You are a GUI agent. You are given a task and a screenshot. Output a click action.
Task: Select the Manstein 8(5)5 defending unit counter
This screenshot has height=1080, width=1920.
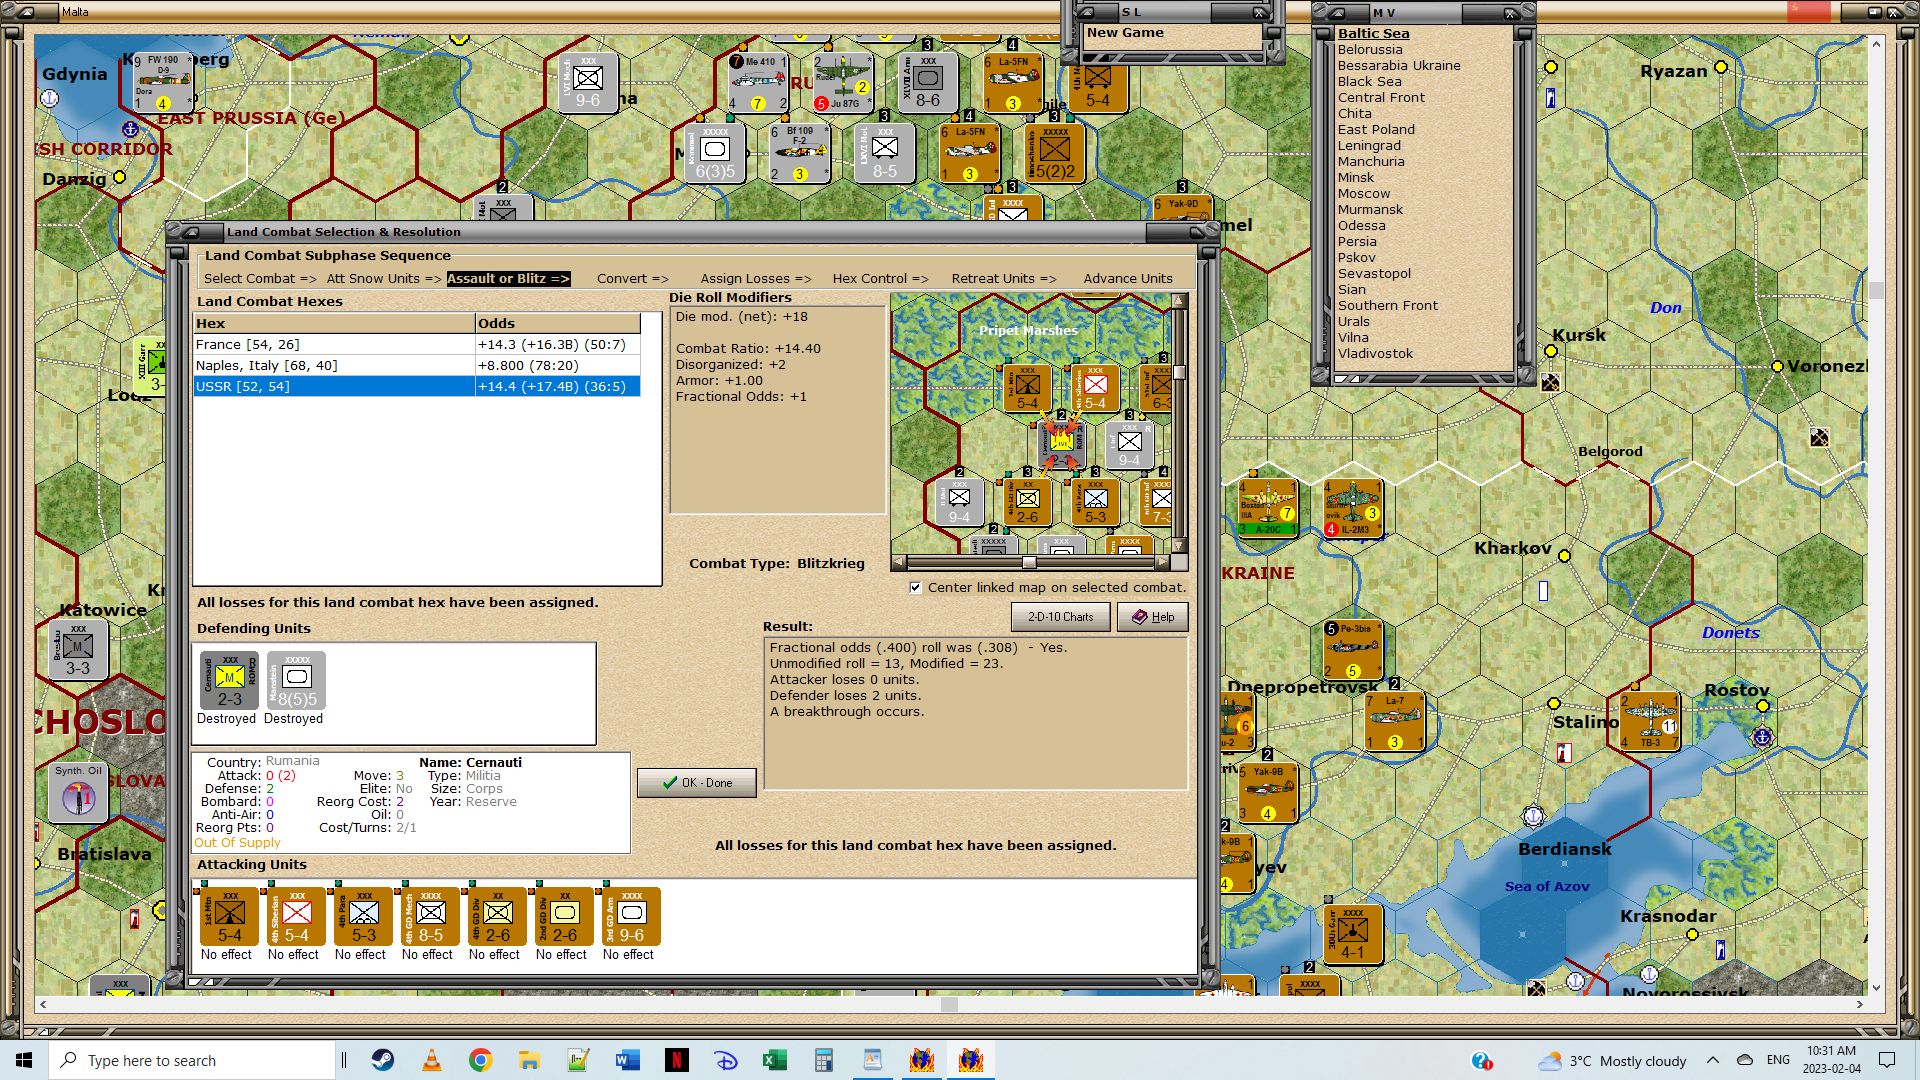point(296,681)
